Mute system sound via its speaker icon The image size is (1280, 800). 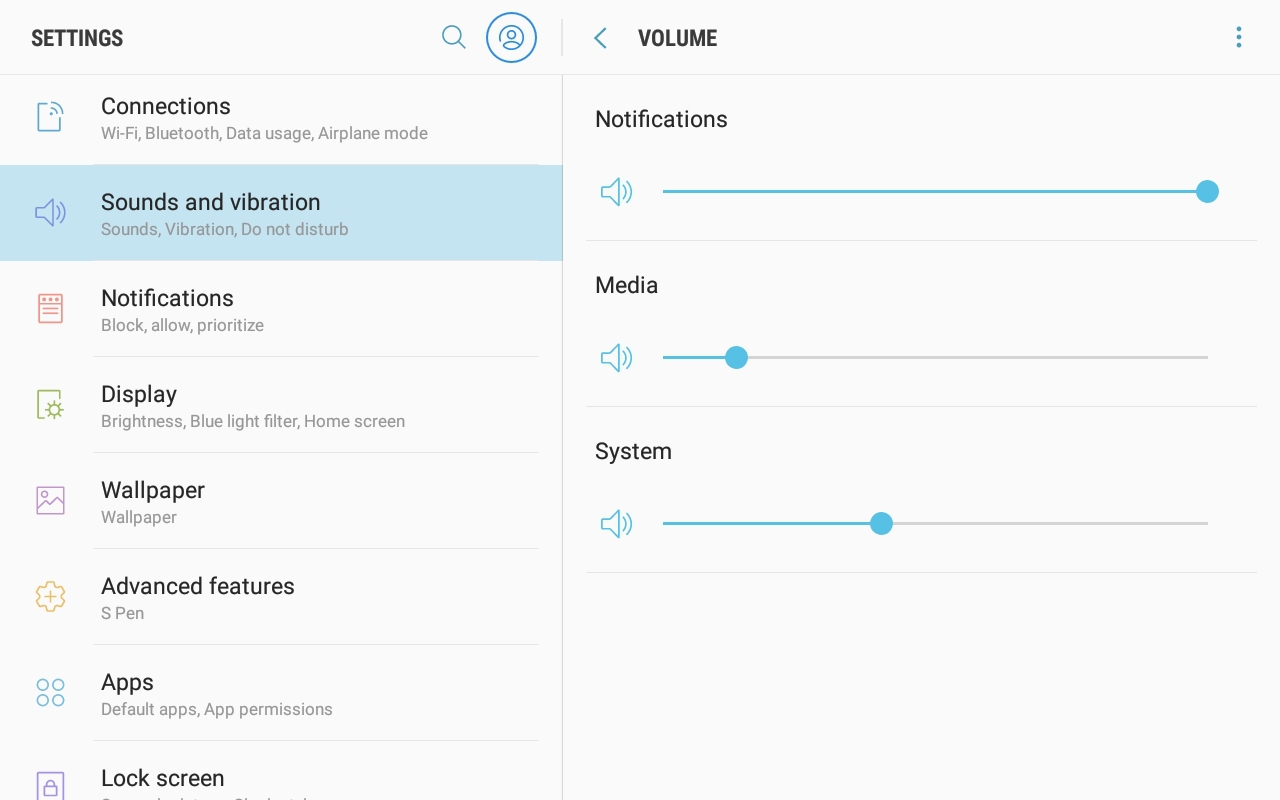point(616,523)
